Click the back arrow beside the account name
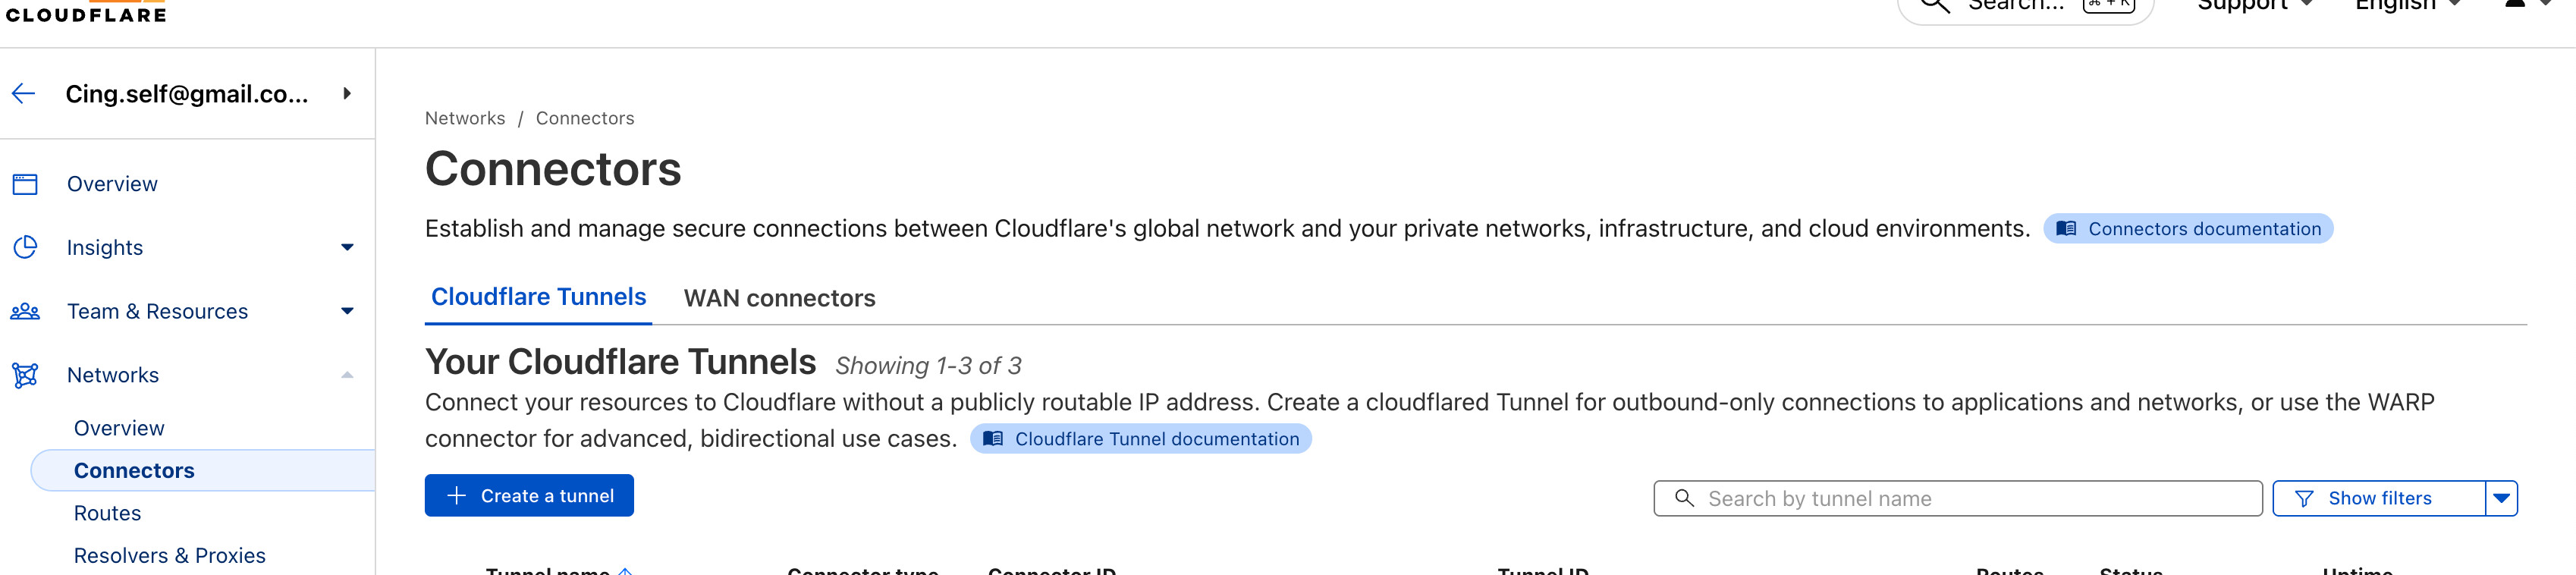Screen dimensions: 2576x575 pos(24,94)
